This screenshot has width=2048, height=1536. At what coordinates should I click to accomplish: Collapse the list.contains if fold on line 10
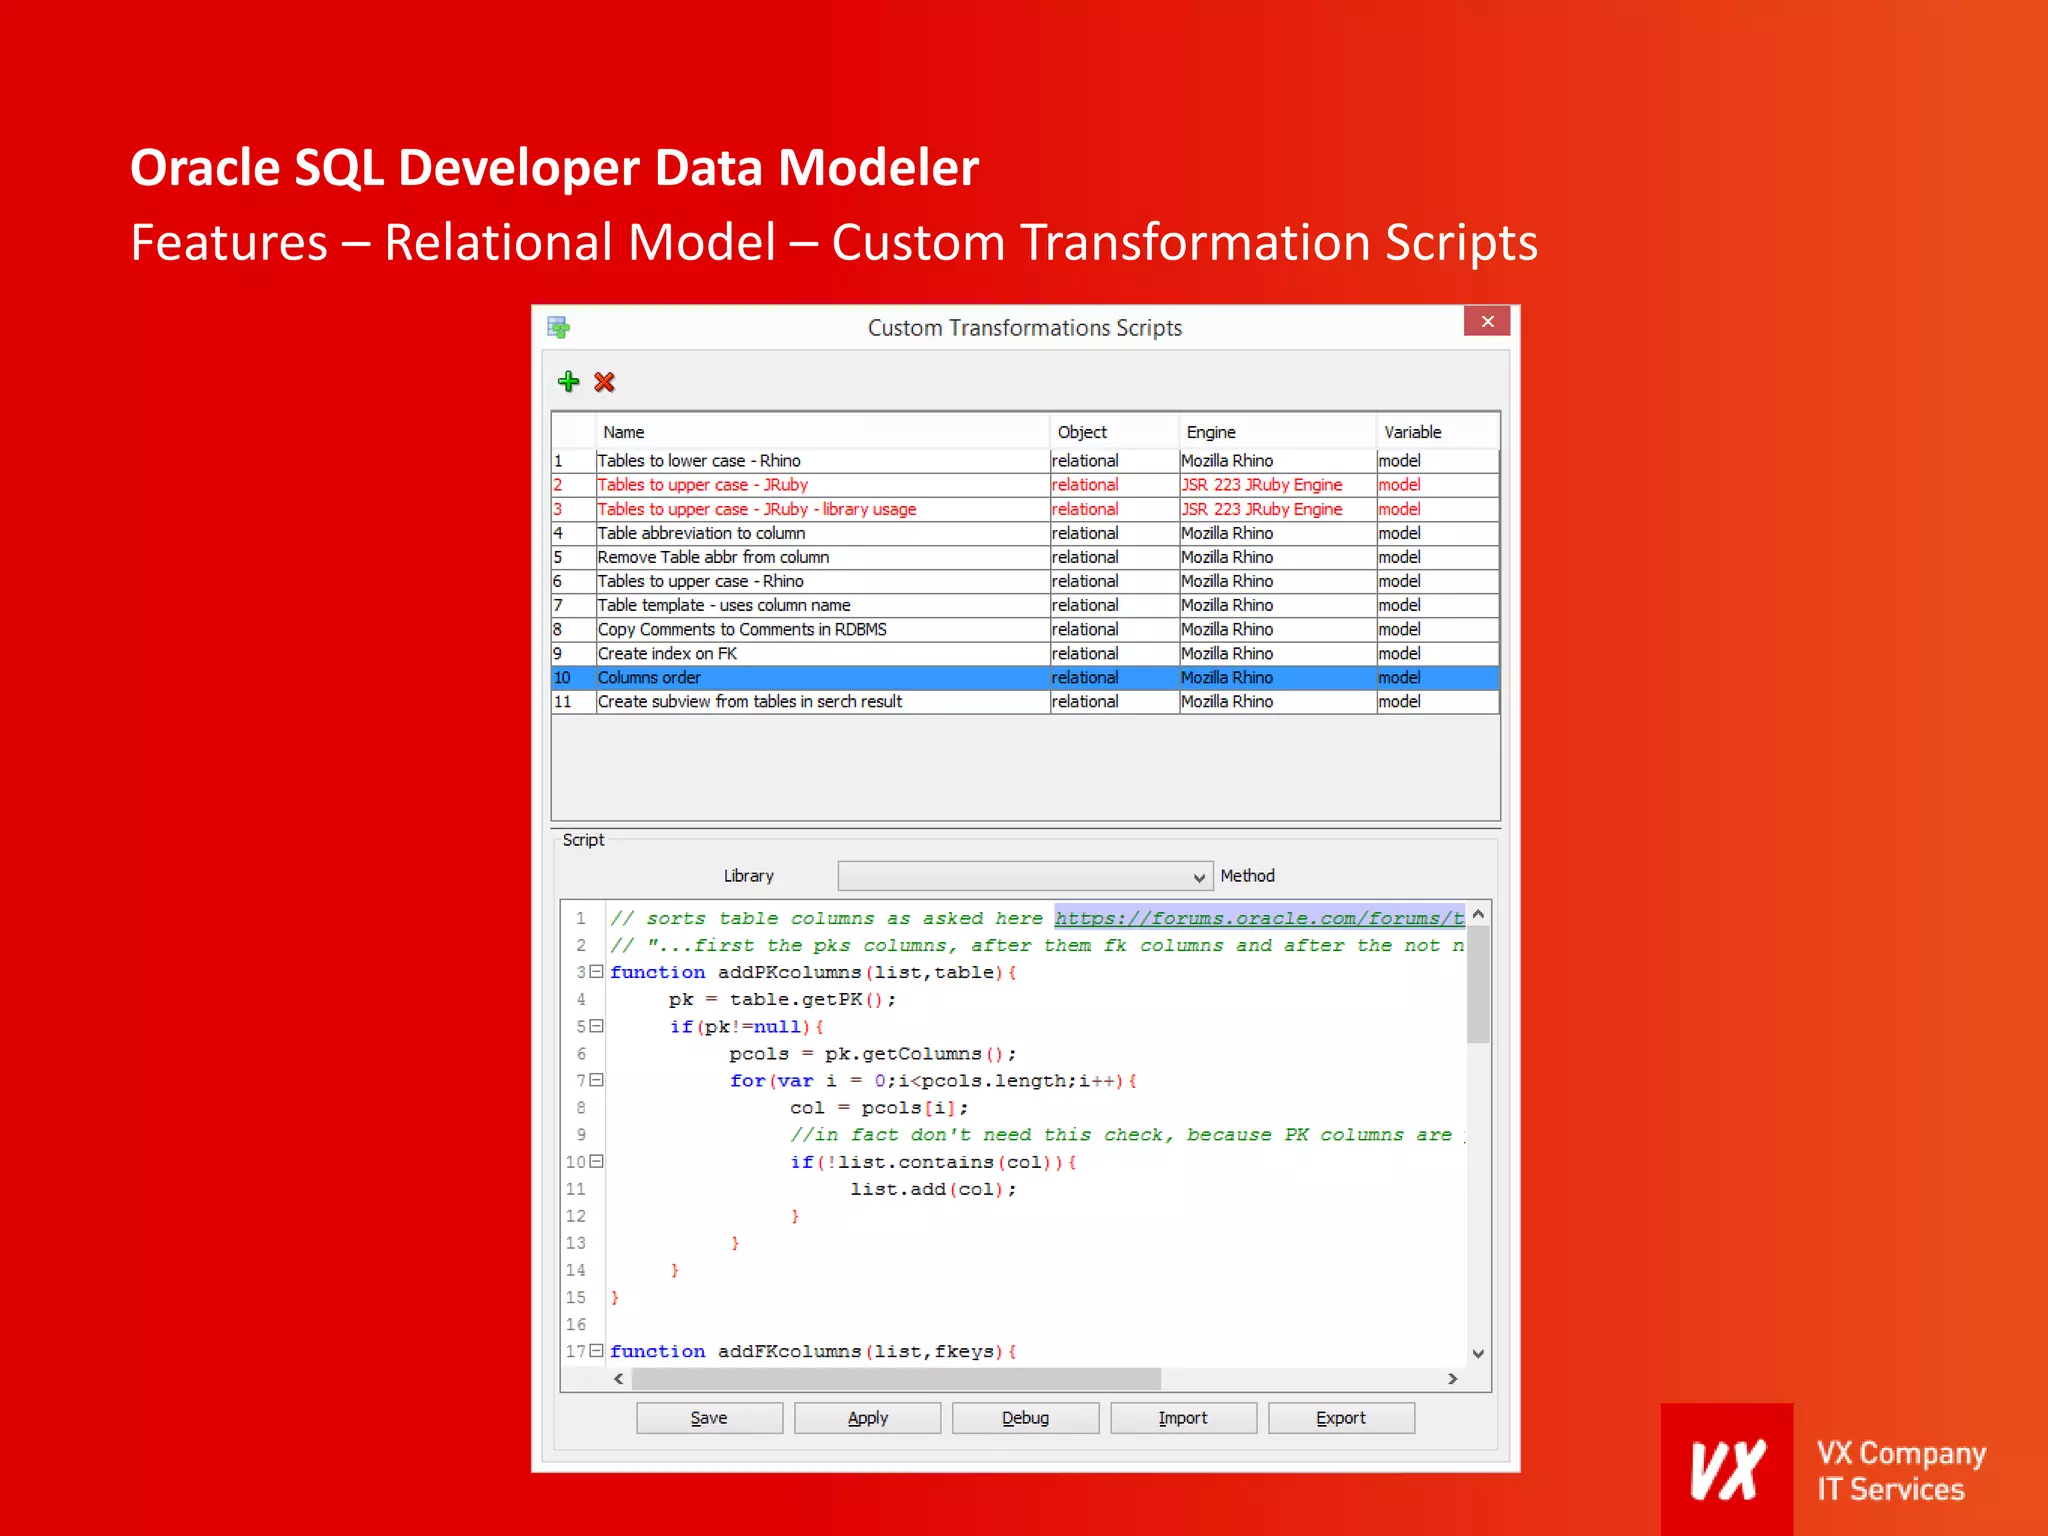[x=597, y=1161]
